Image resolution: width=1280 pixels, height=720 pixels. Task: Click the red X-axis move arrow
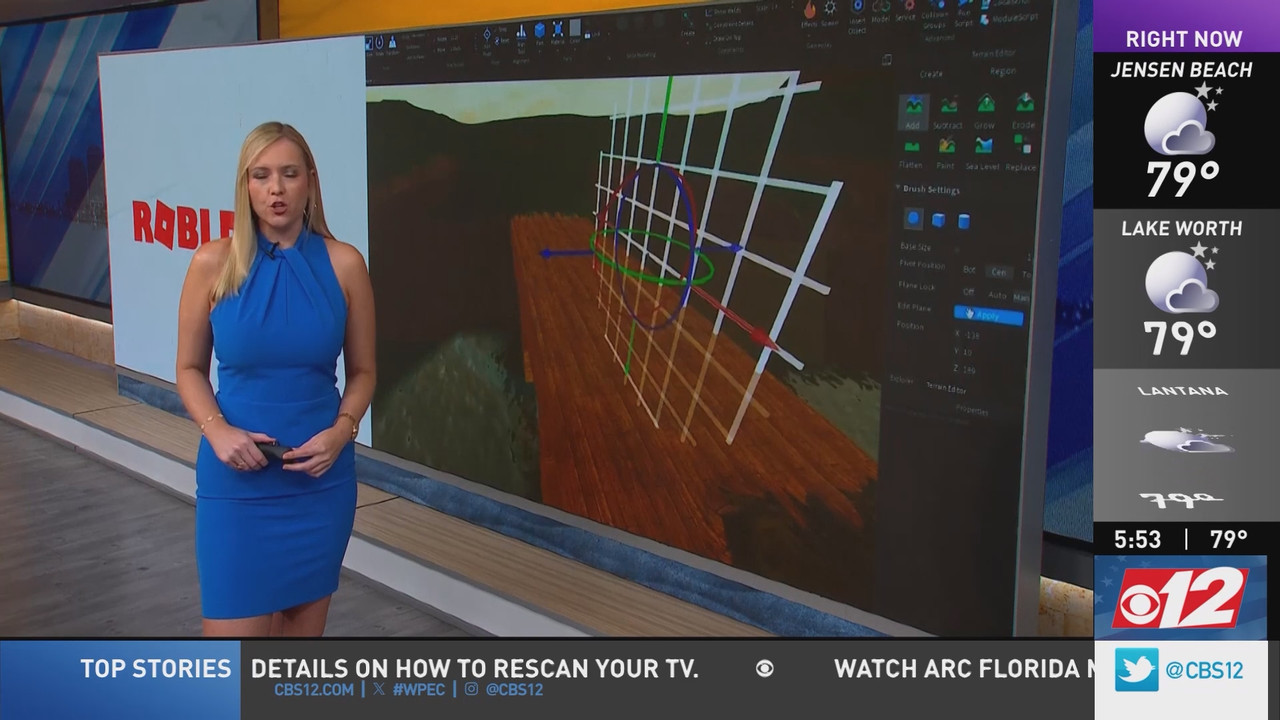tap(762, 336)
